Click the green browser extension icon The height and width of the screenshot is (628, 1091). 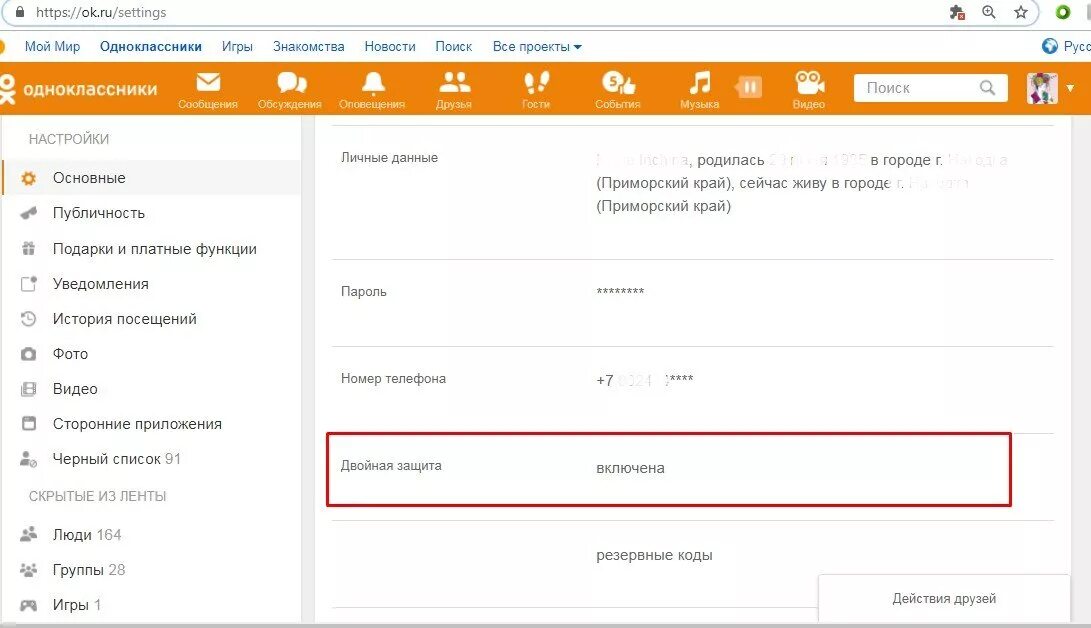click(x=1062, y=12)
